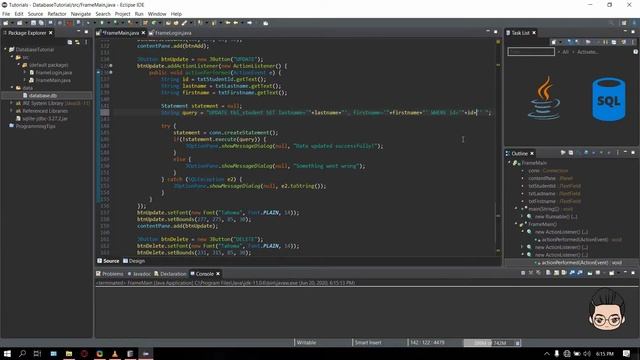Click the Run green play toolbar icon
The width and height of the screenshot is (640, 360).
click(x=102, y=23)
